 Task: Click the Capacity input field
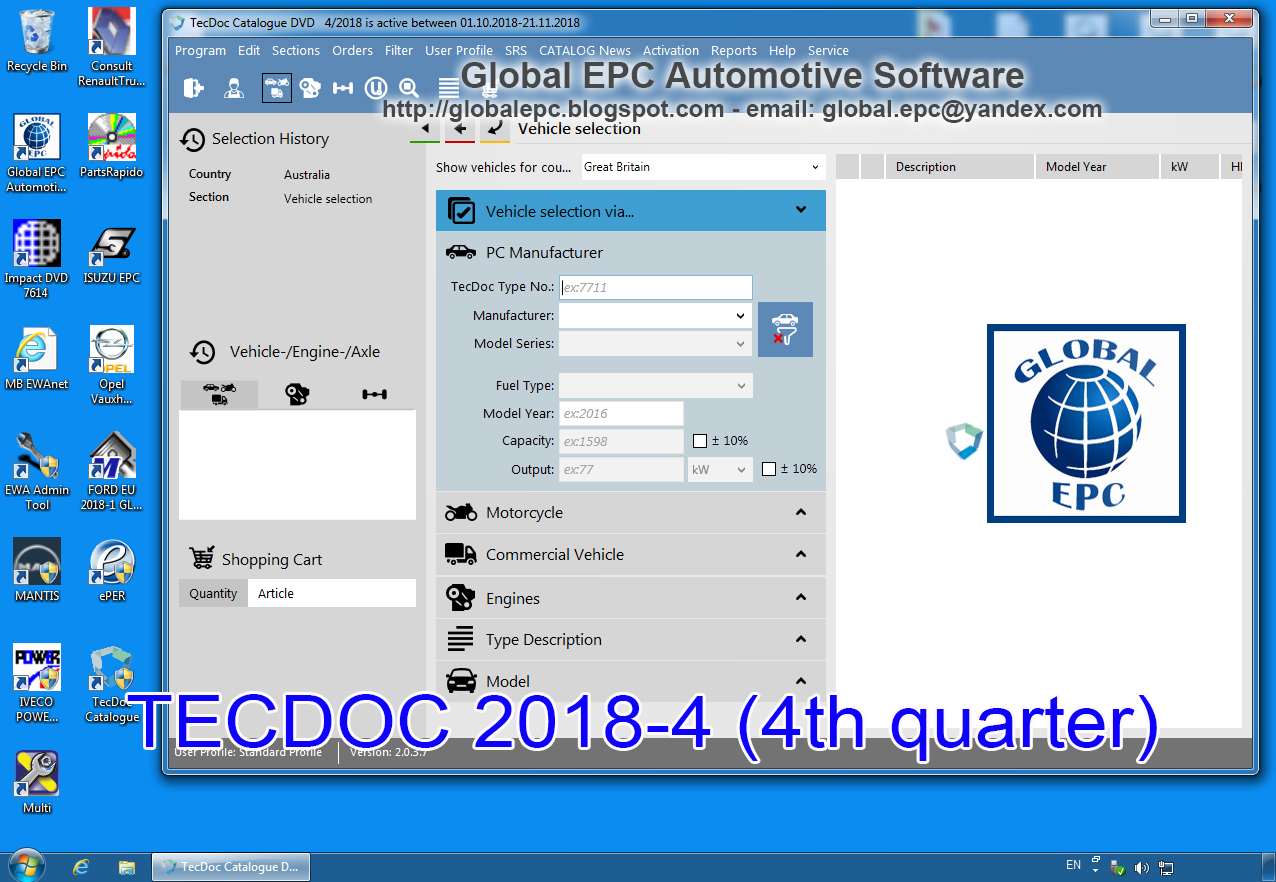pos(621,441)
